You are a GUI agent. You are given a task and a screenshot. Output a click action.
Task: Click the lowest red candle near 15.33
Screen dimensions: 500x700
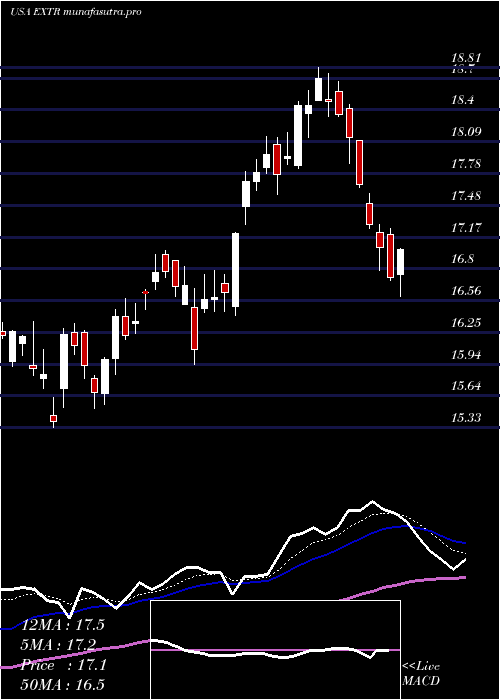point(54,418)
